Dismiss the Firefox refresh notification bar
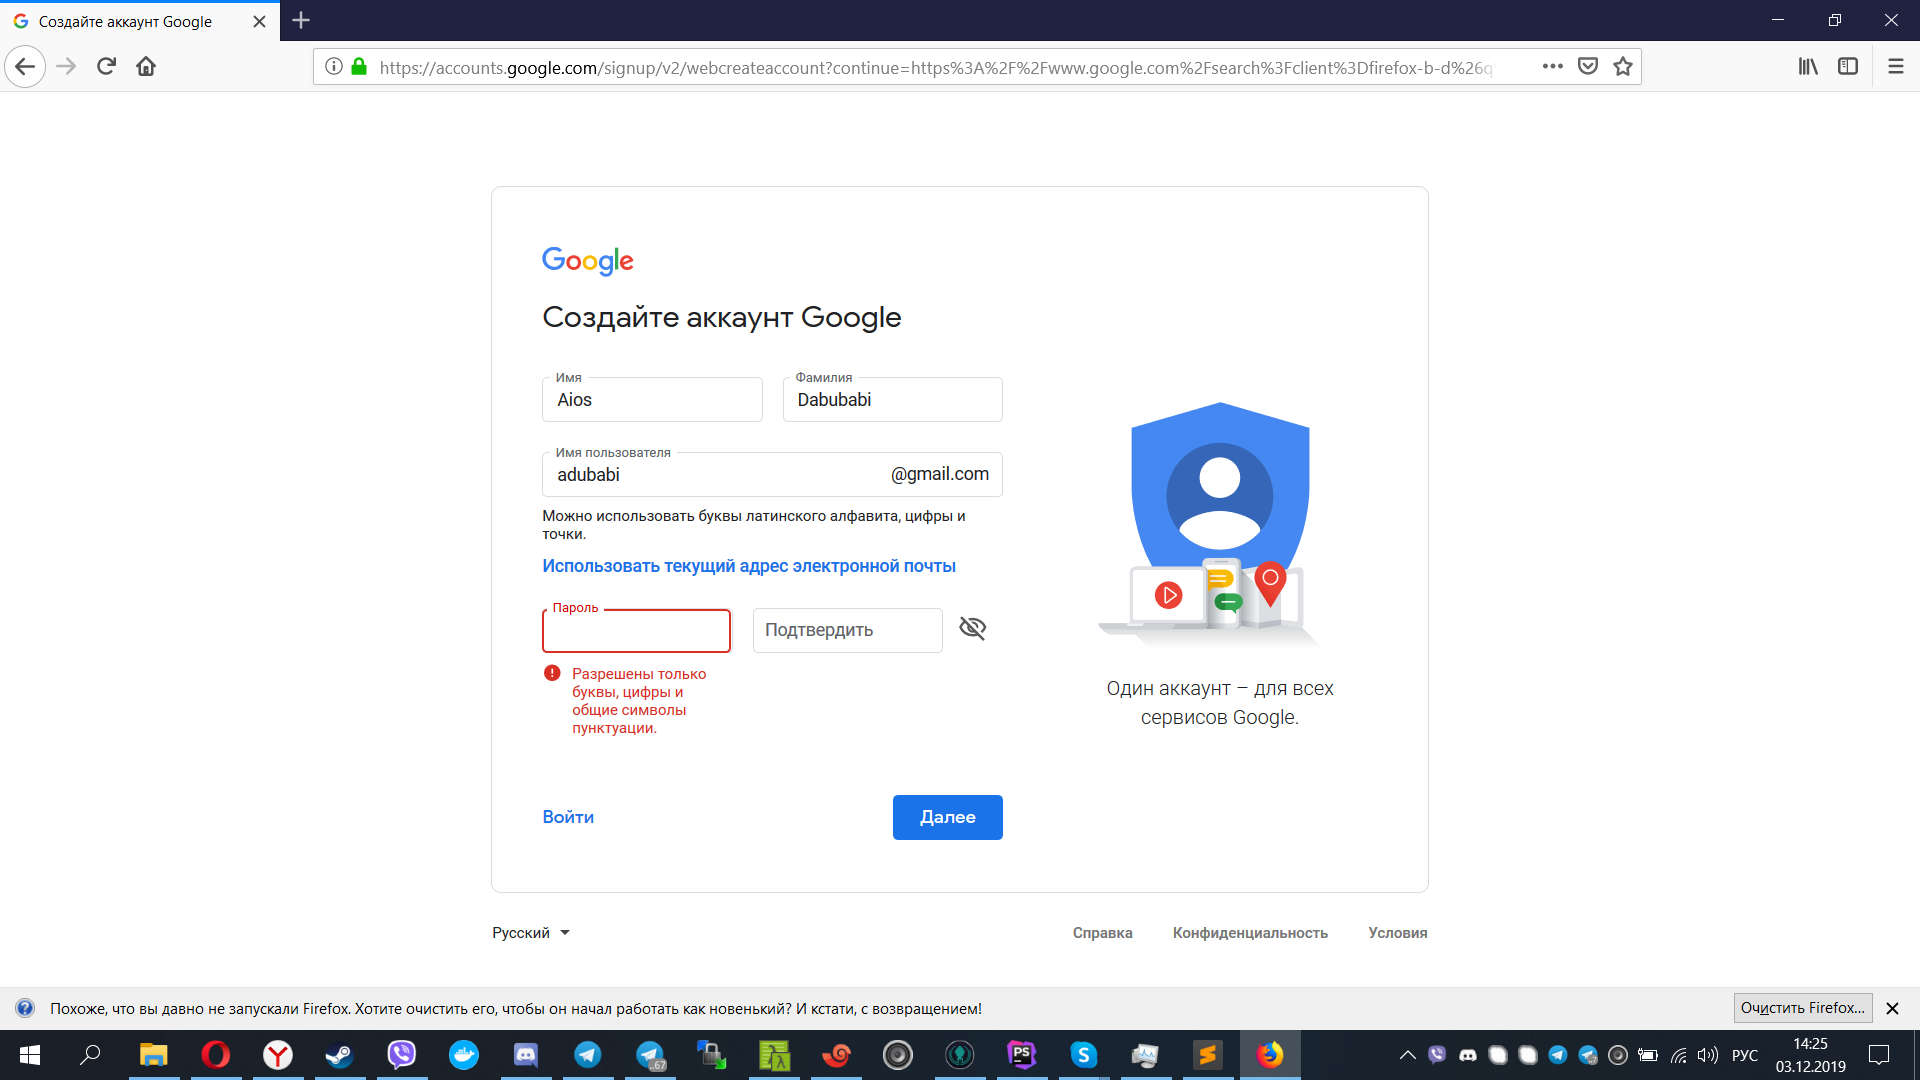The image size is (1920, 1080). pos(1892,1008)
